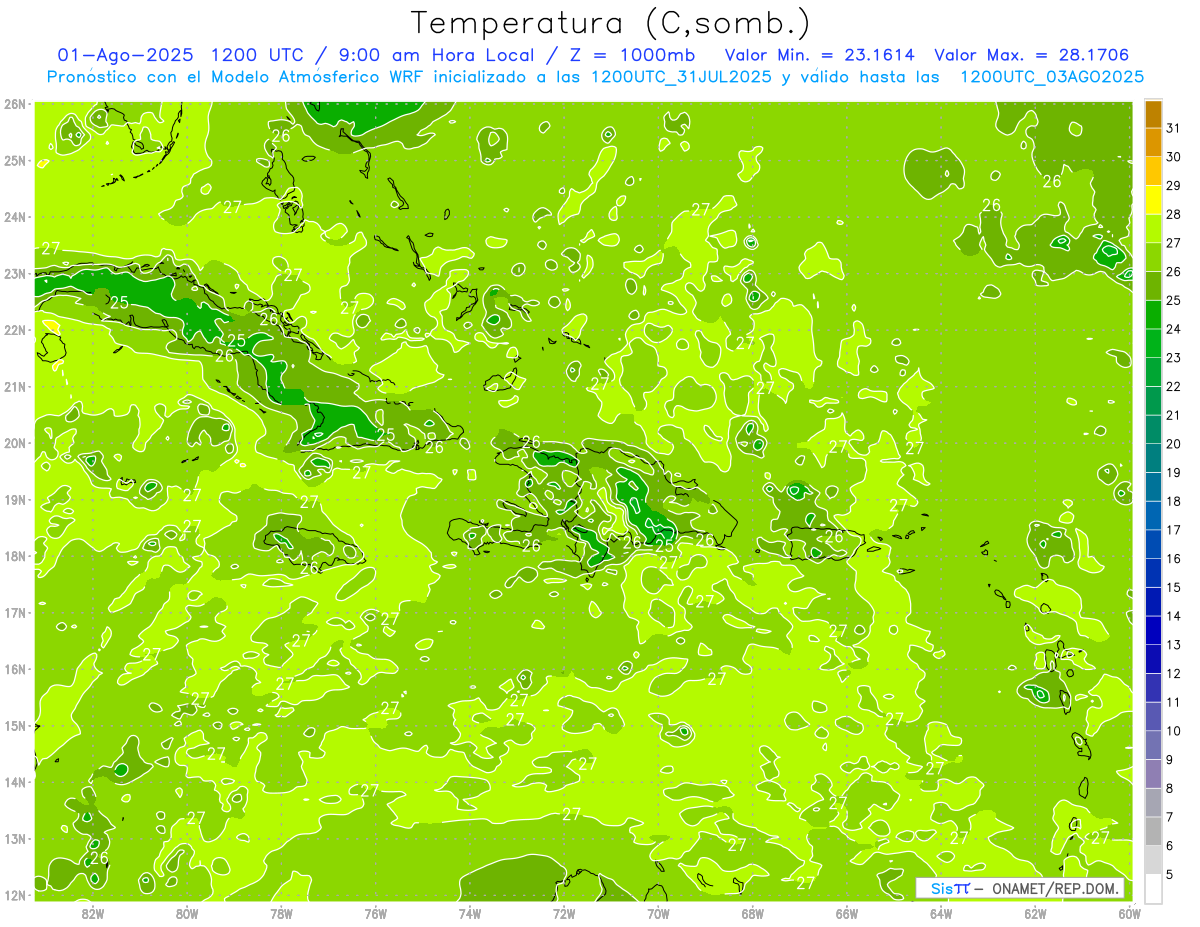Click the latitude axis label 25N
Screen dimensions: 1200x927
14,161
